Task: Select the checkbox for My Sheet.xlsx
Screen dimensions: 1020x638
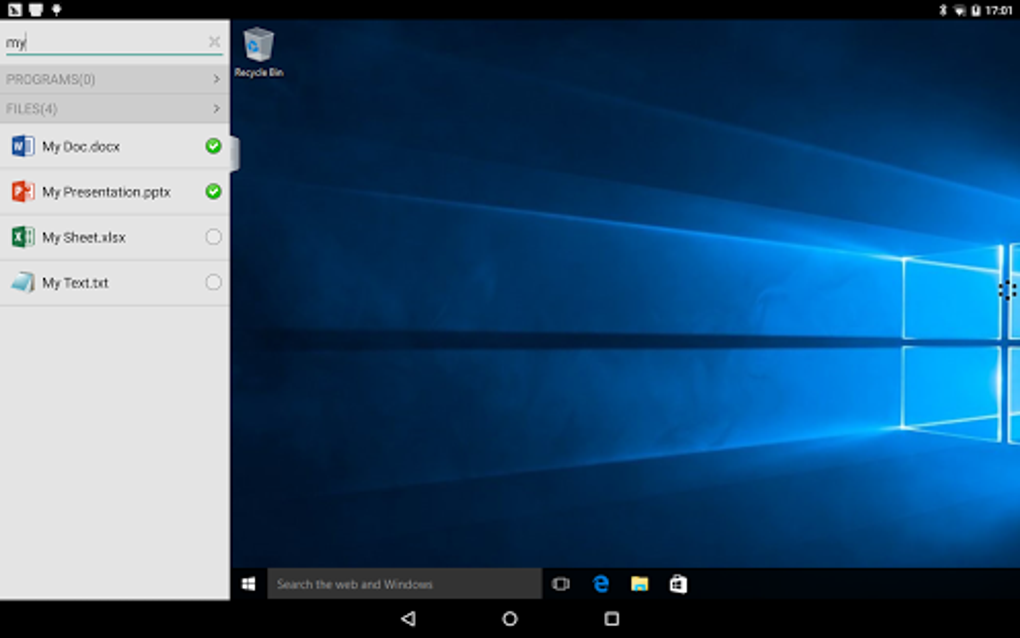Action: (212, 237)
